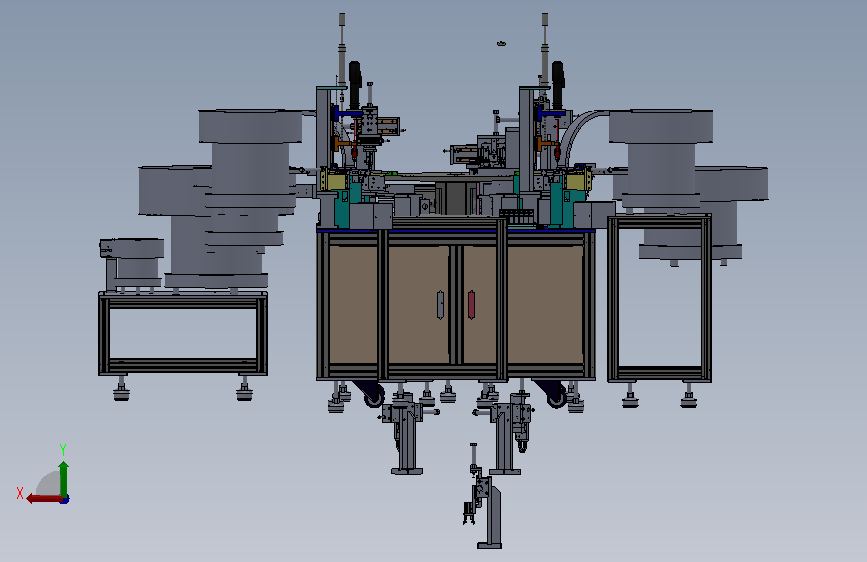
Task: Select the empty aluminum frame stand on the right
Action: 659,299
